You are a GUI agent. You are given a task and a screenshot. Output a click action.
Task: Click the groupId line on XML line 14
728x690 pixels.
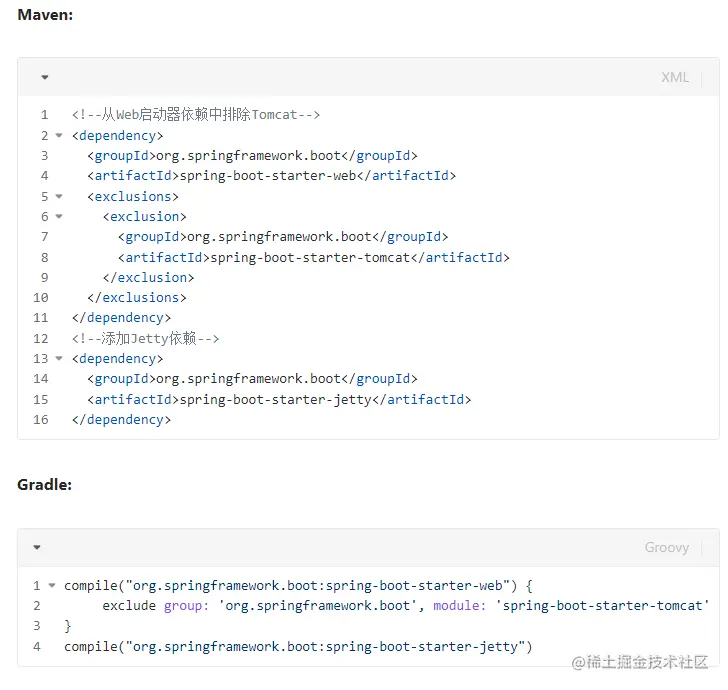(252, 379)
